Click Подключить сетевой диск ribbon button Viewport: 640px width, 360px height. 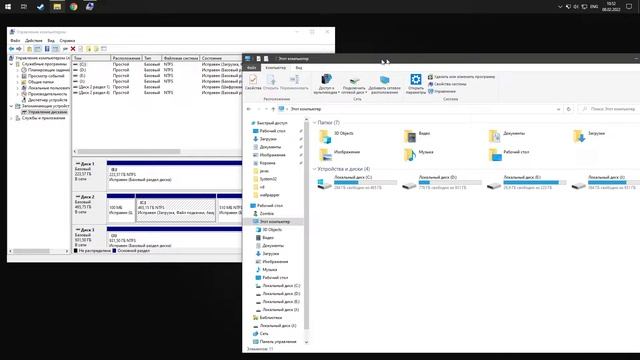[x=354, y=85]
